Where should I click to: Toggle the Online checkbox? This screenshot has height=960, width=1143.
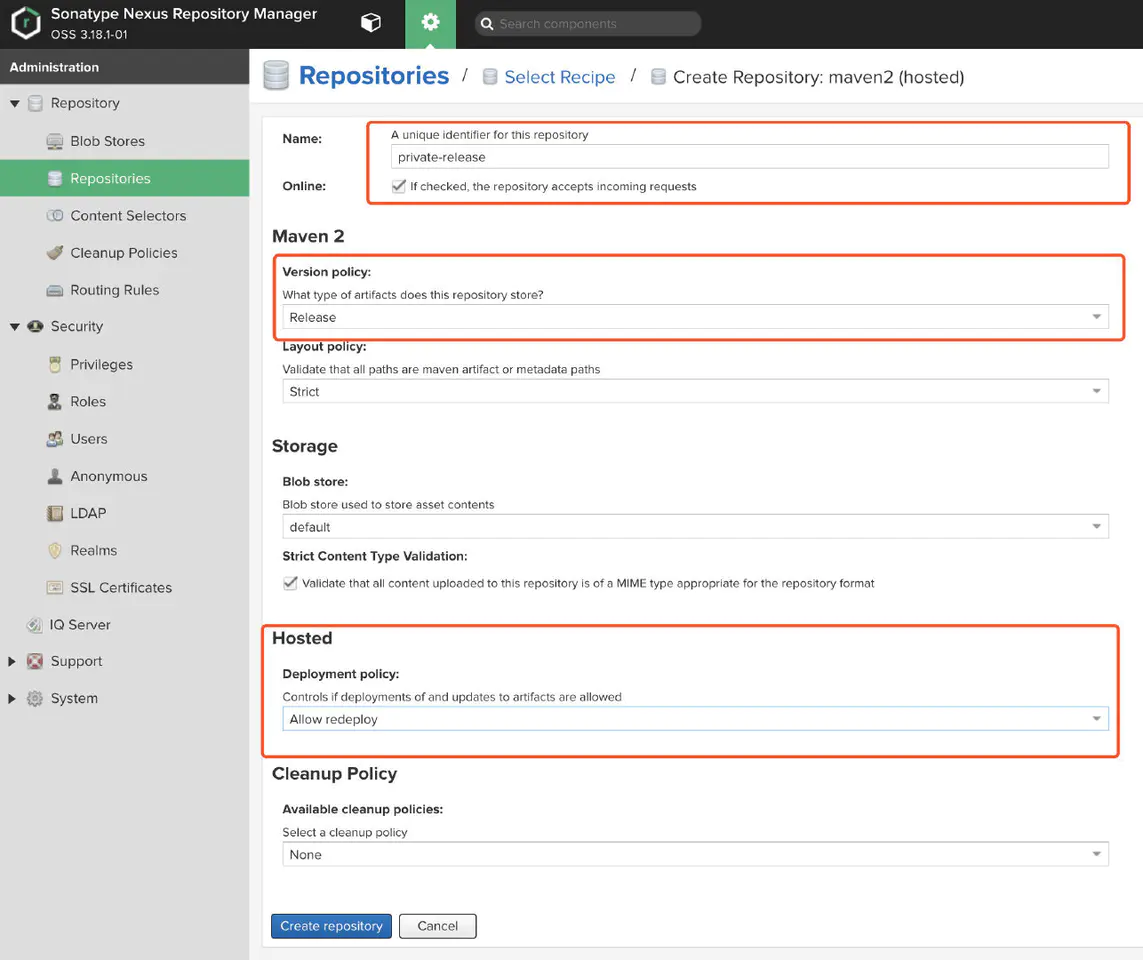(399, 186)
